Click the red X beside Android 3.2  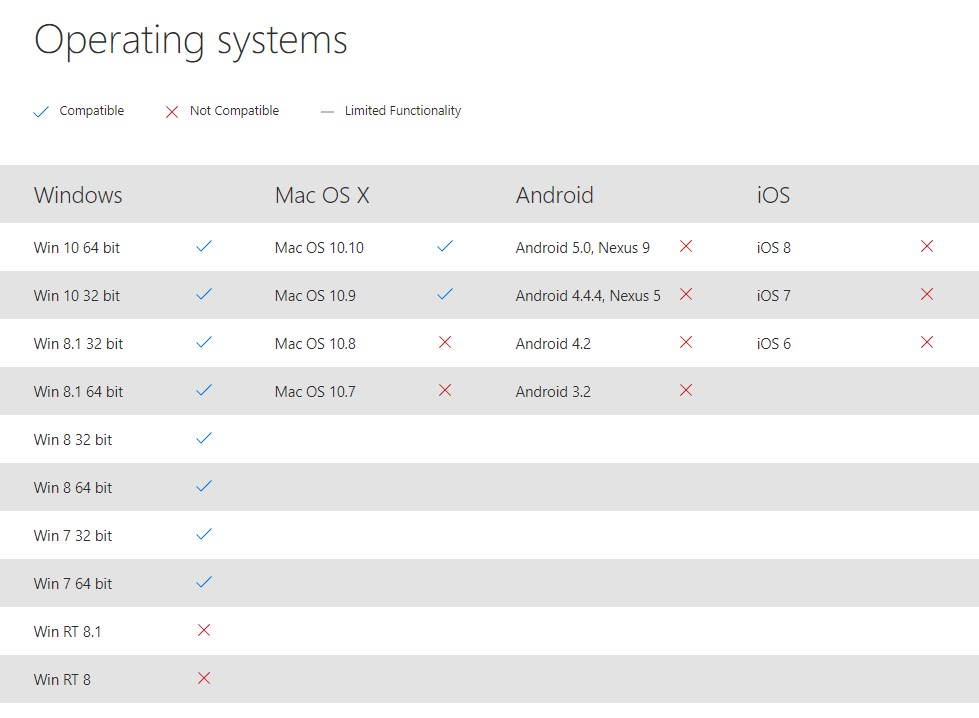click(x=686, y=390)
